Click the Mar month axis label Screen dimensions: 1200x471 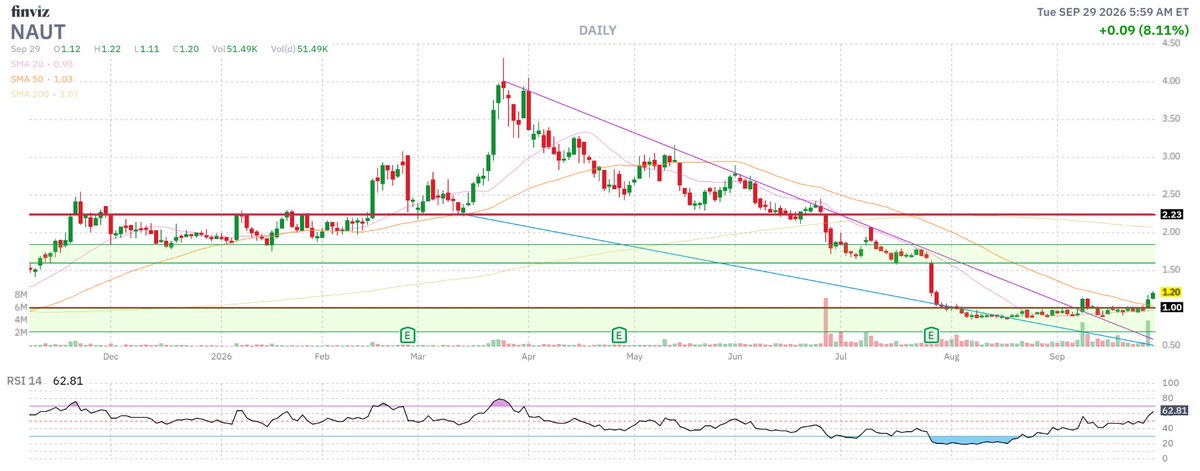(x=417, y=355)
